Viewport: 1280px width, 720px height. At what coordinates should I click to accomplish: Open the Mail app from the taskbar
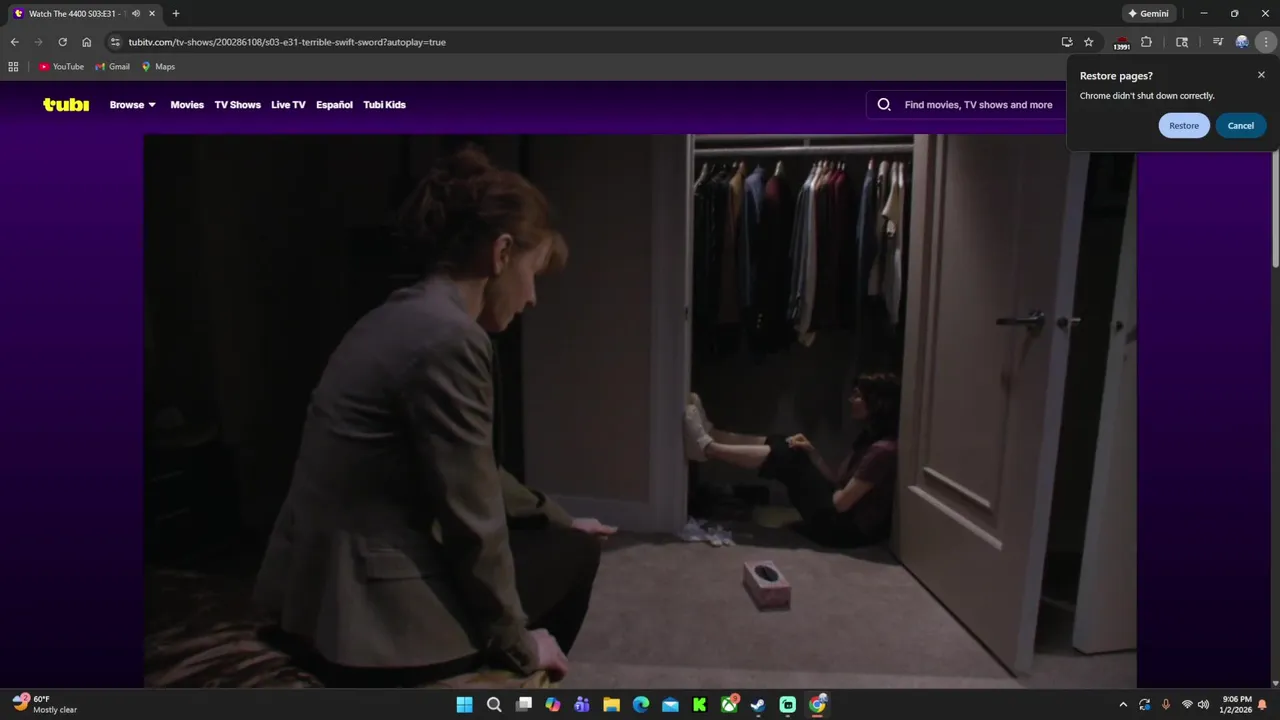coord(670,704)
